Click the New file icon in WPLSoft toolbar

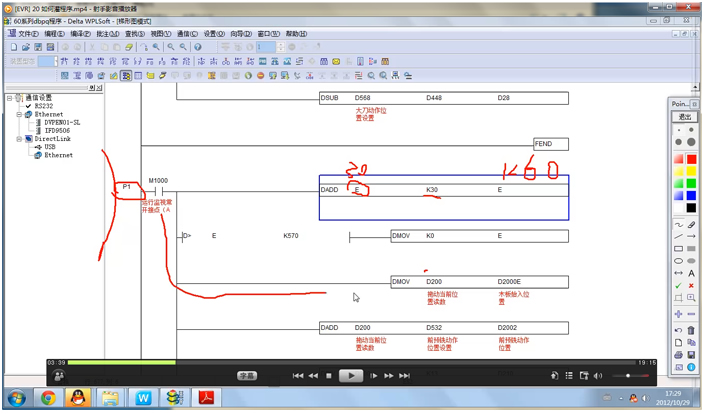pos(14,47)
